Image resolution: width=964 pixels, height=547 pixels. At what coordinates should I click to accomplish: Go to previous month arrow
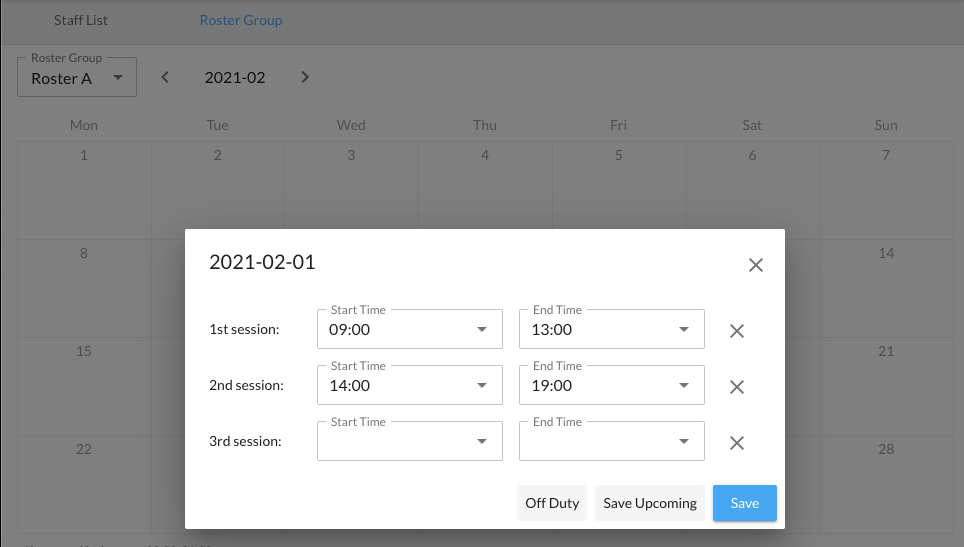[x=166, y=77]
